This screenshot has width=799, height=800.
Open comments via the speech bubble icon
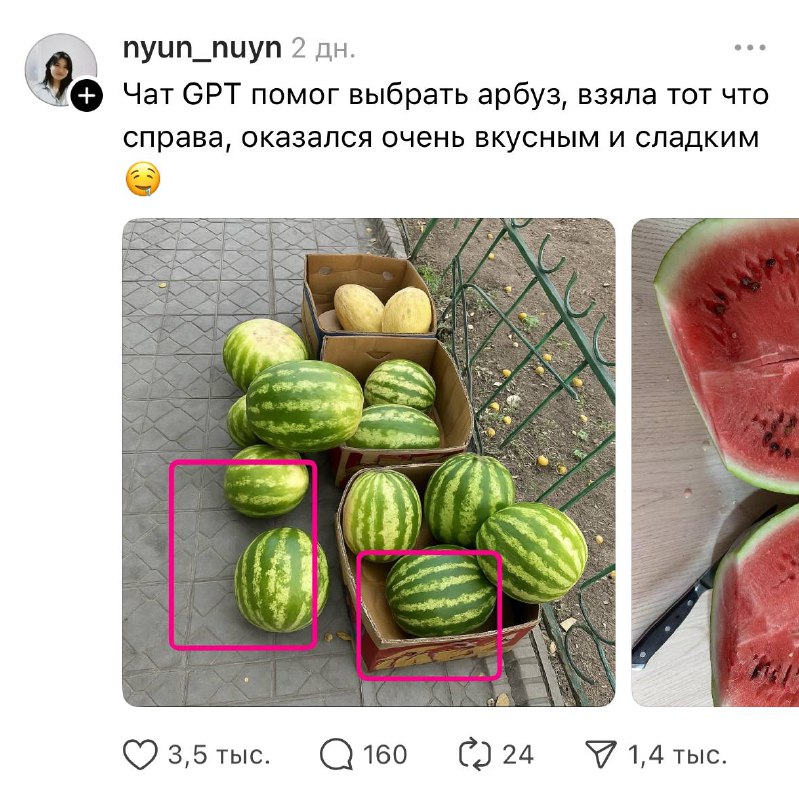(336, 755)
